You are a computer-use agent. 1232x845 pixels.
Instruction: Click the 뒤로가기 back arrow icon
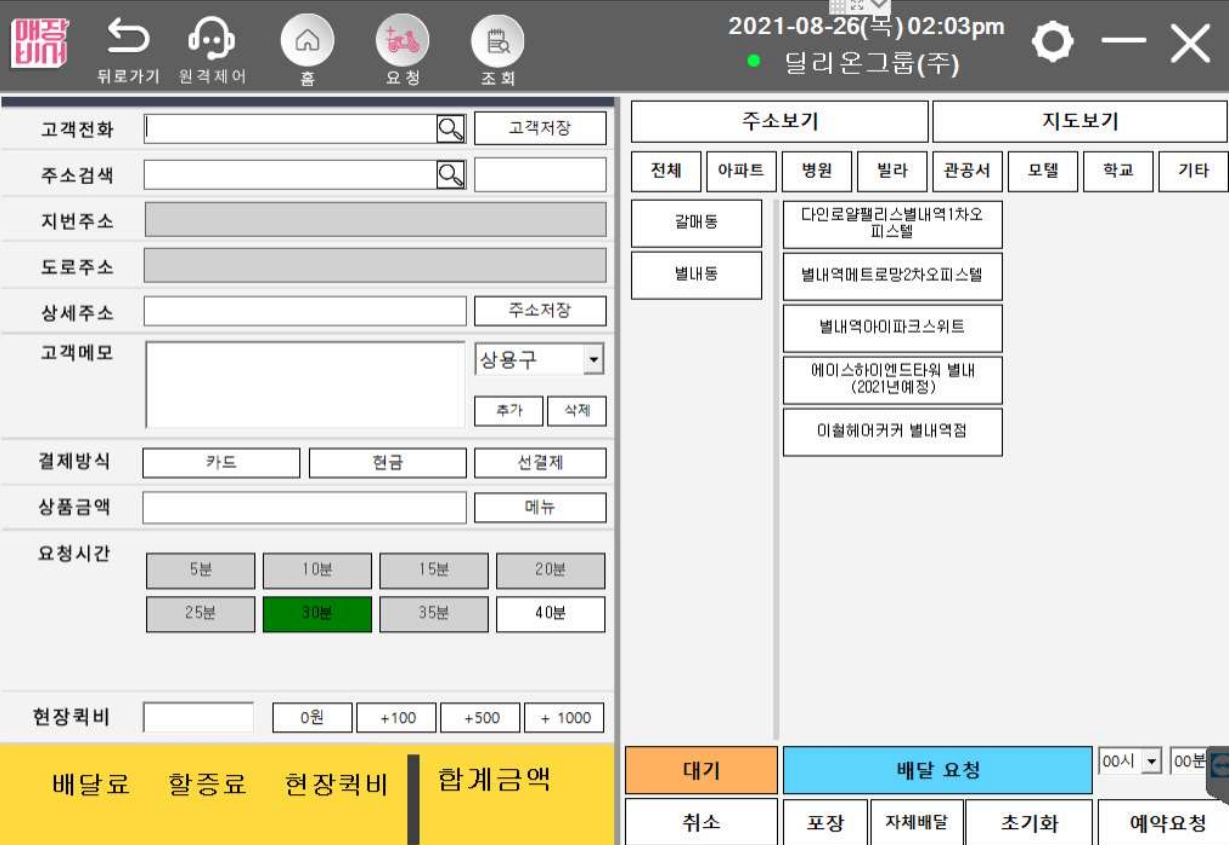pyautogui.click(x=128, y=39)
